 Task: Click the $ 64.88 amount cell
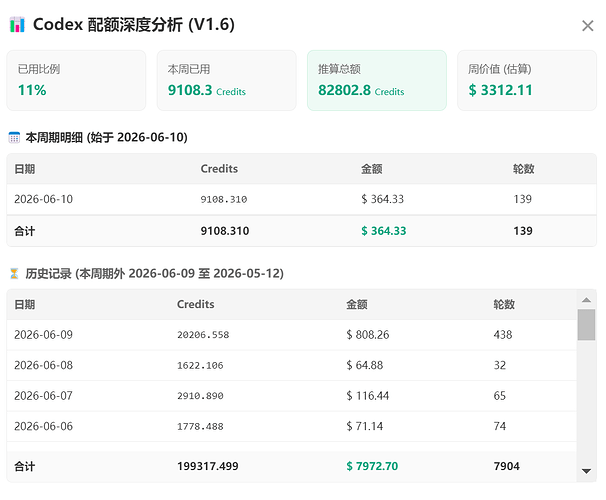(x=365, y=365)
